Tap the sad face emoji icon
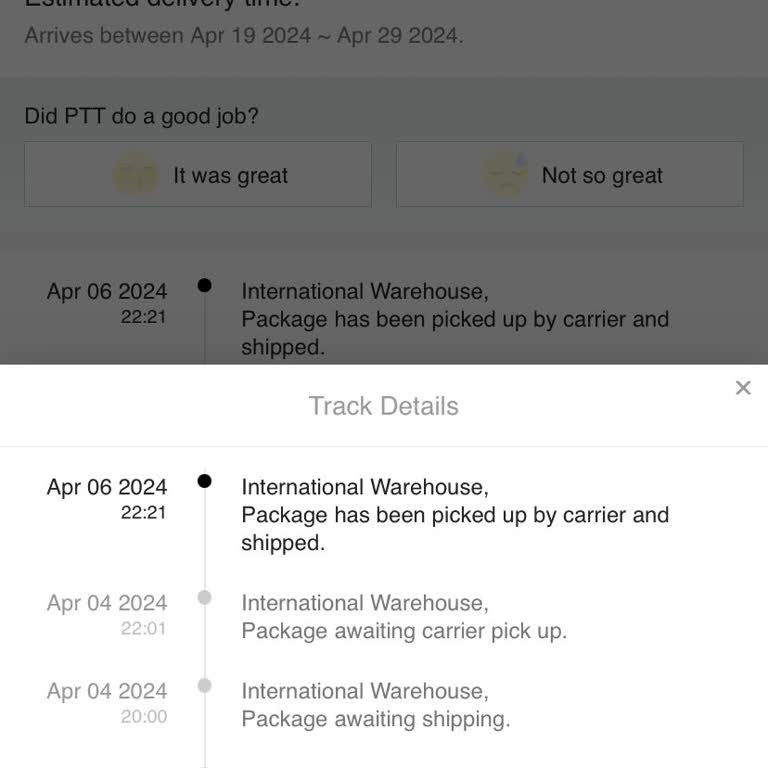768x768 pixels. click(x=505, y=175)
